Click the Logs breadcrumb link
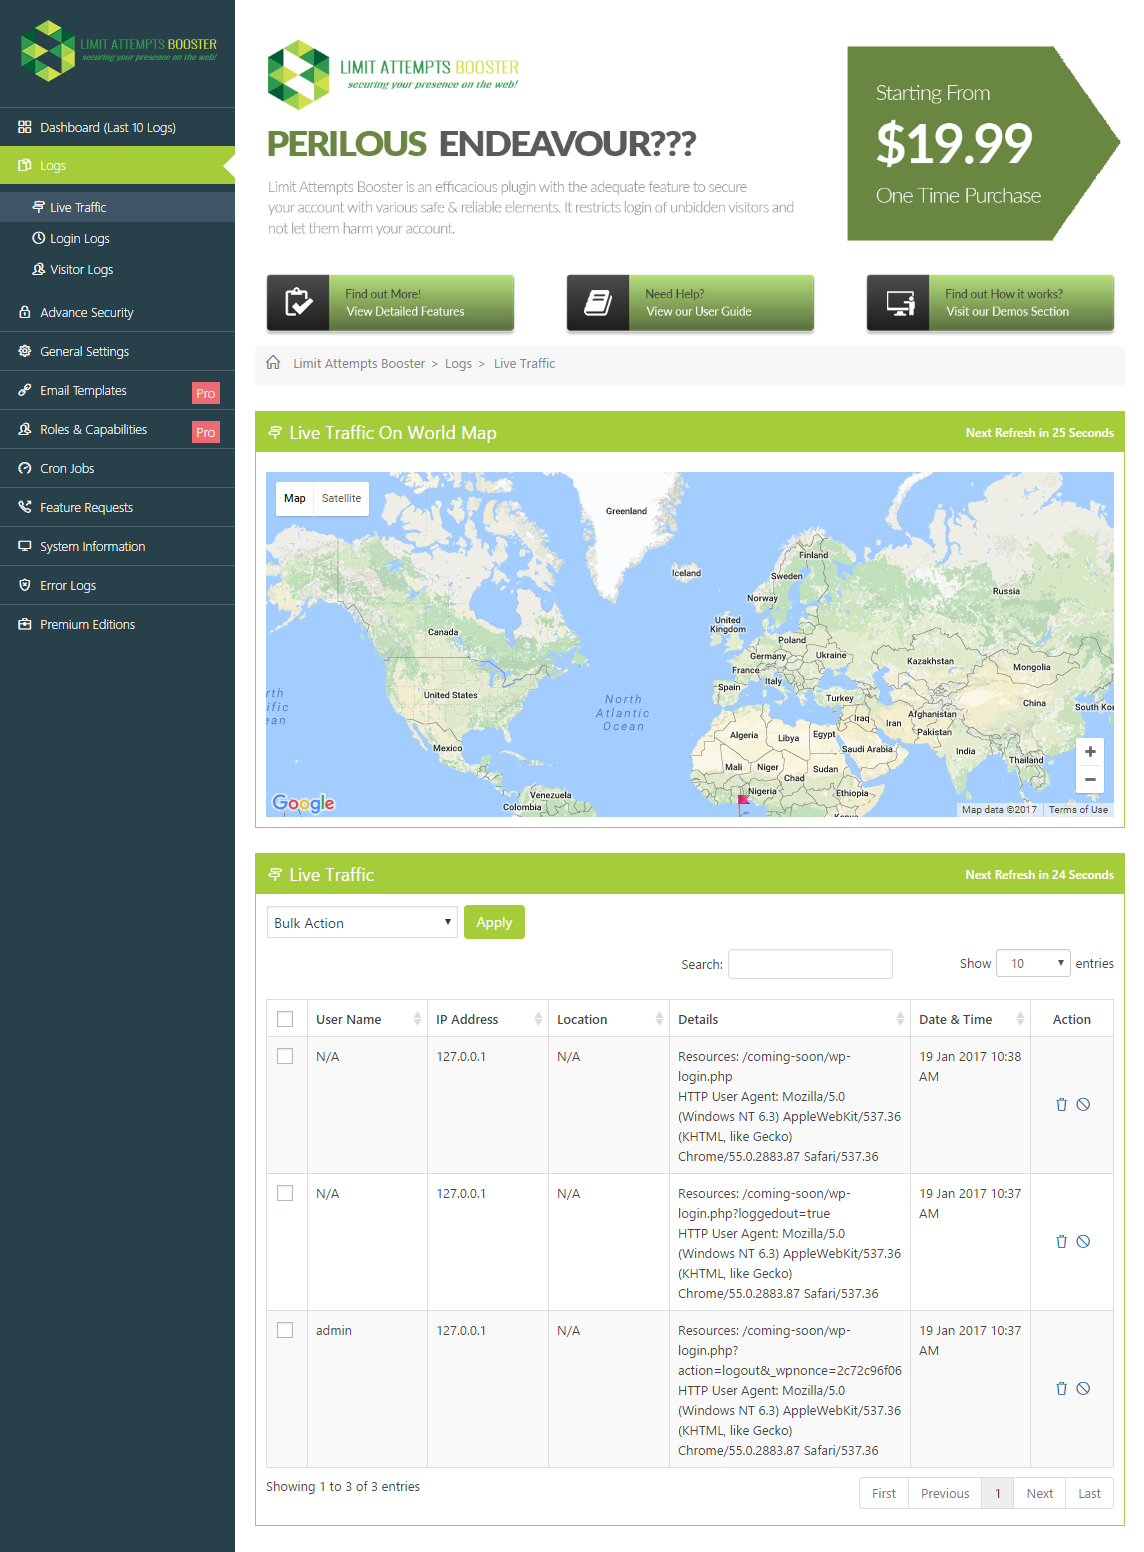This screenshot has height=1552, width=1144. tap(458, 363)
